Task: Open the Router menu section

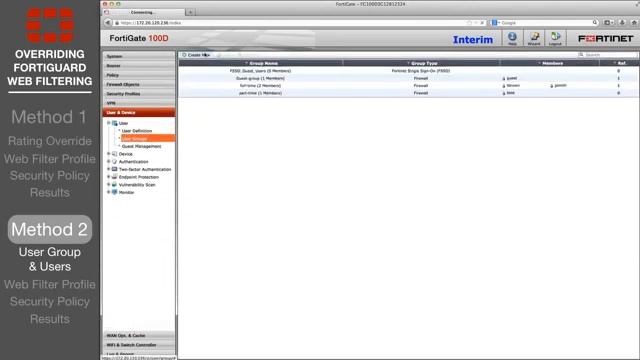Action: (139, 66)
